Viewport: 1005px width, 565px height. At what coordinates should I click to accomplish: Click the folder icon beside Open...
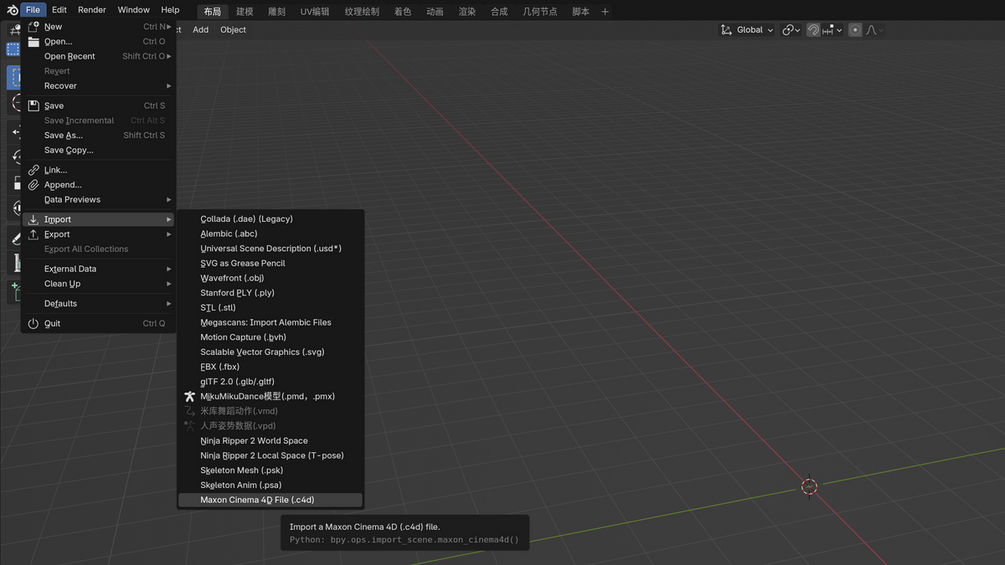[x=33, y=41]
